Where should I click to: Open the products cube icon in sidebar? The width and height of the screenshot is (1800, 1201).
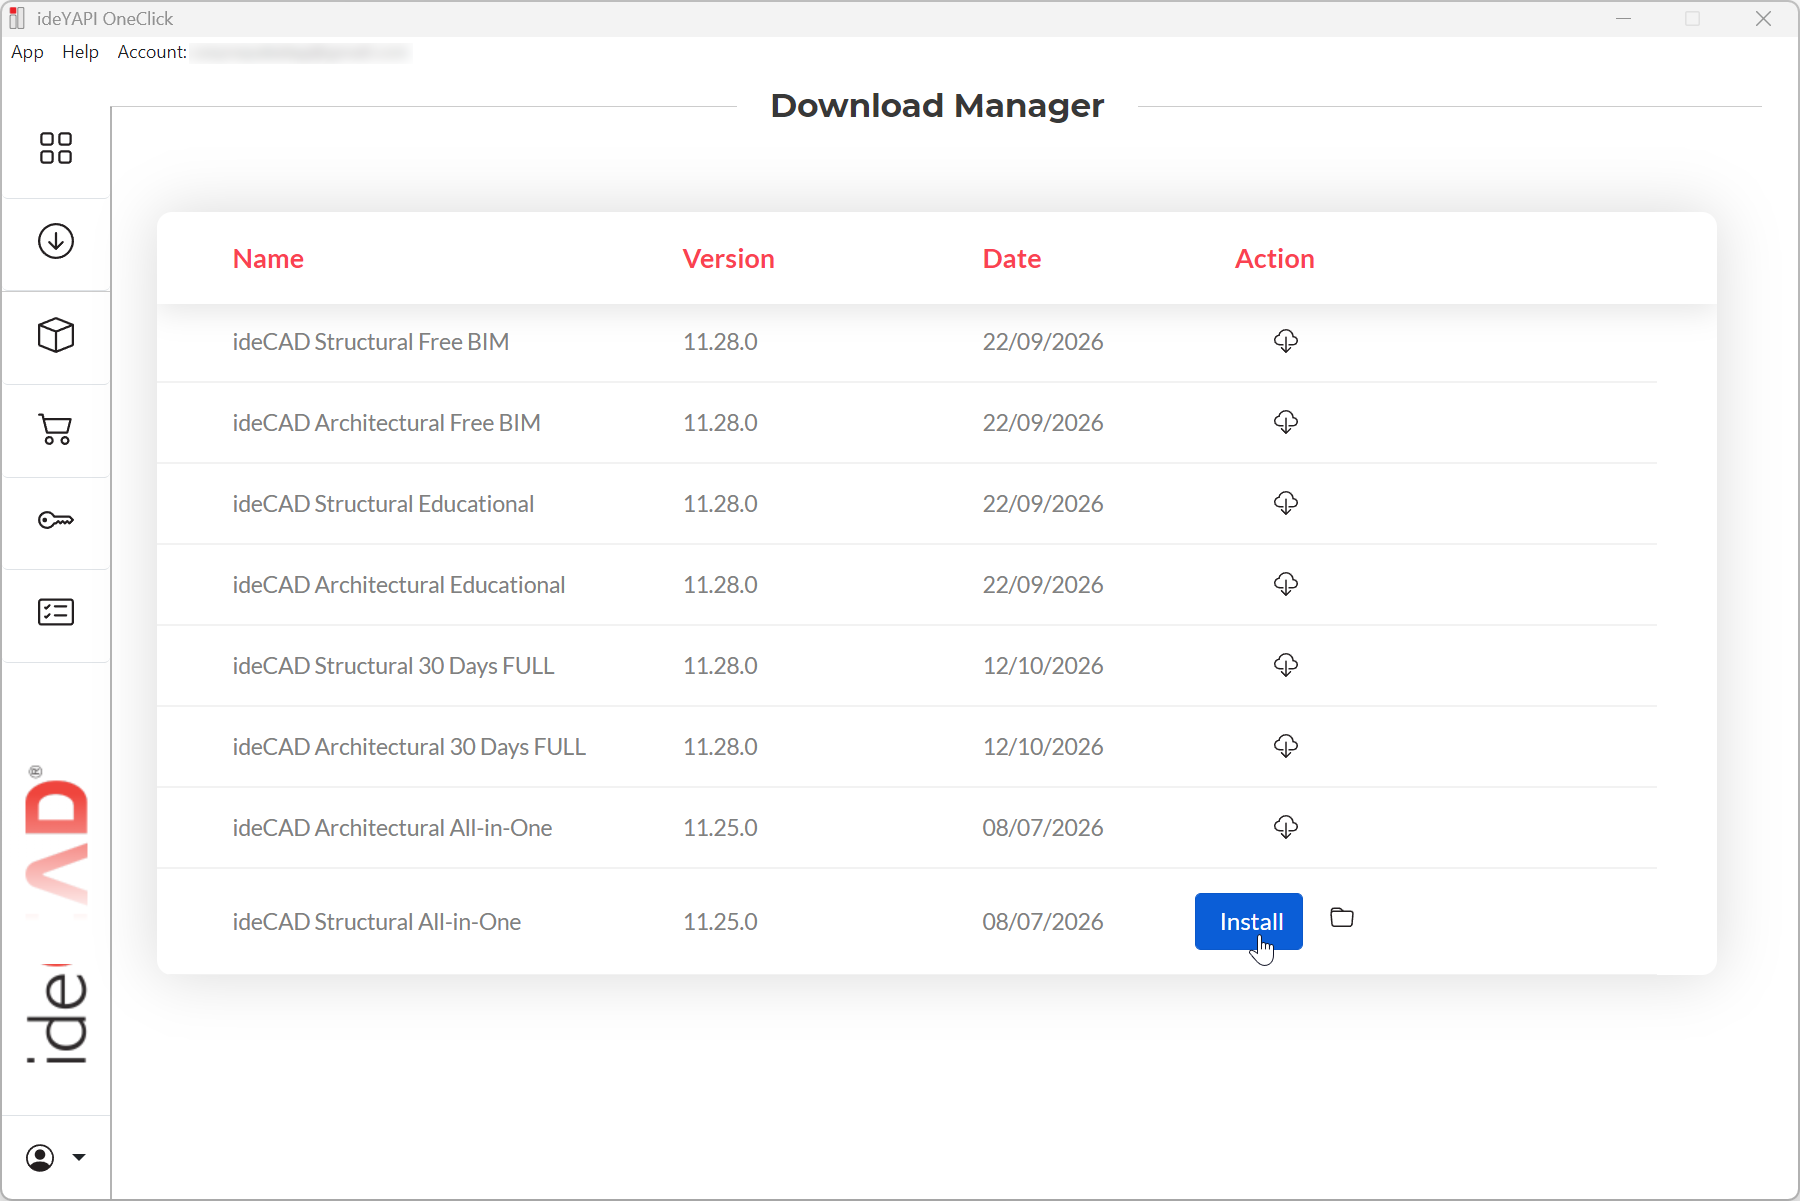tap(56, 335)
